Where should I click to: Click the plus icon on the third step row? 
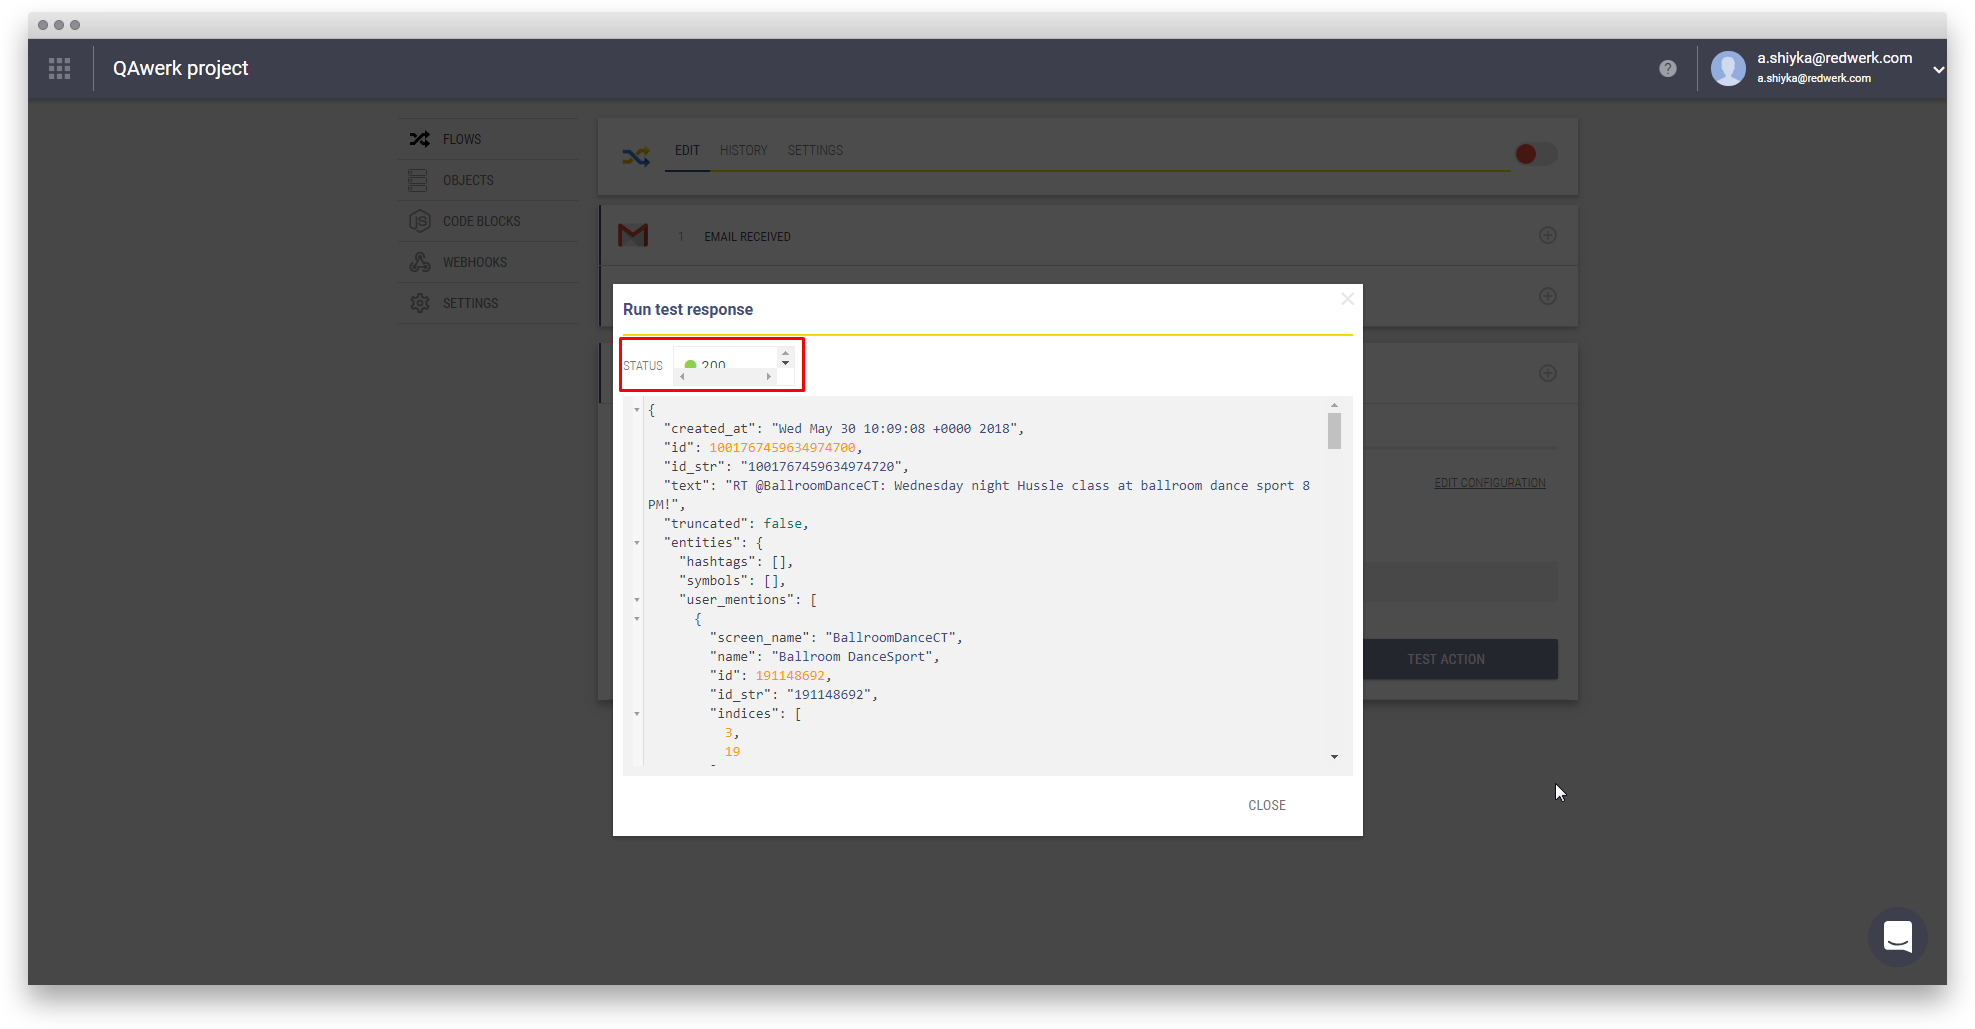pos(1547,373)
